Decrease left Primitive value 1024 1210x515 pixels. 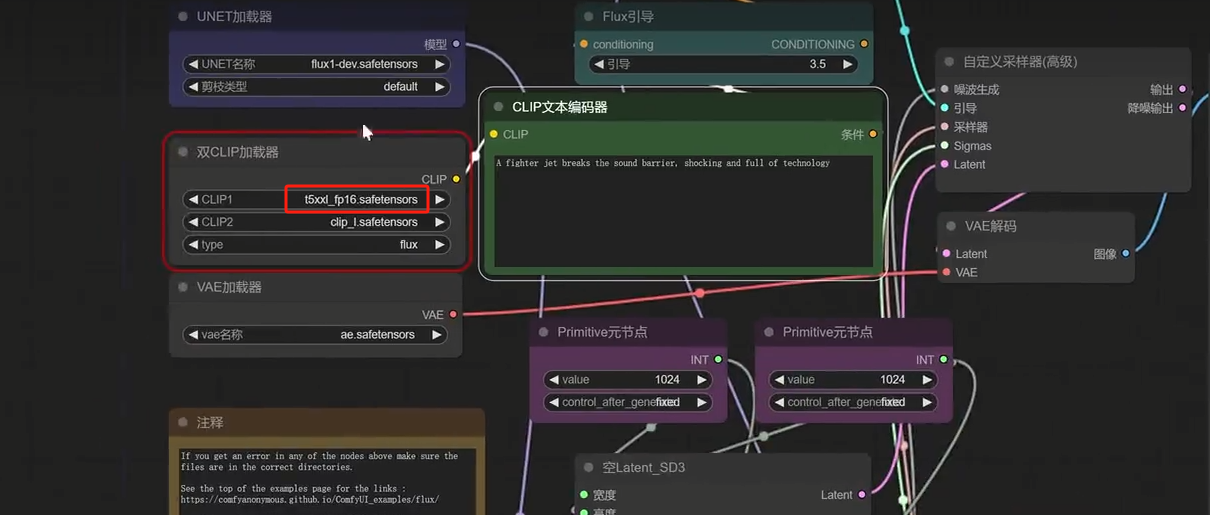(x=554, y=380)
